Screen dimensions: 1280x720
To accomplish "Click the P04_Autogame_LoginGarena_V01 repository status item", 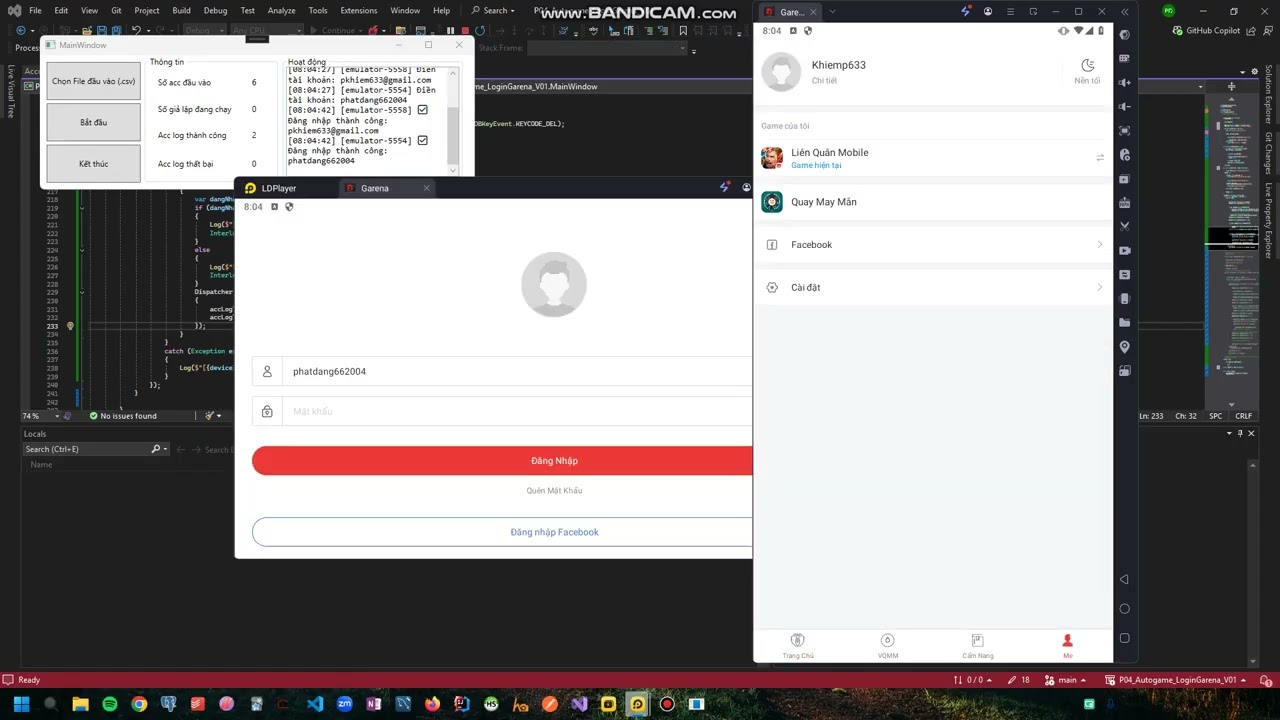I will pyautogui.click(x=1178, y=680).
